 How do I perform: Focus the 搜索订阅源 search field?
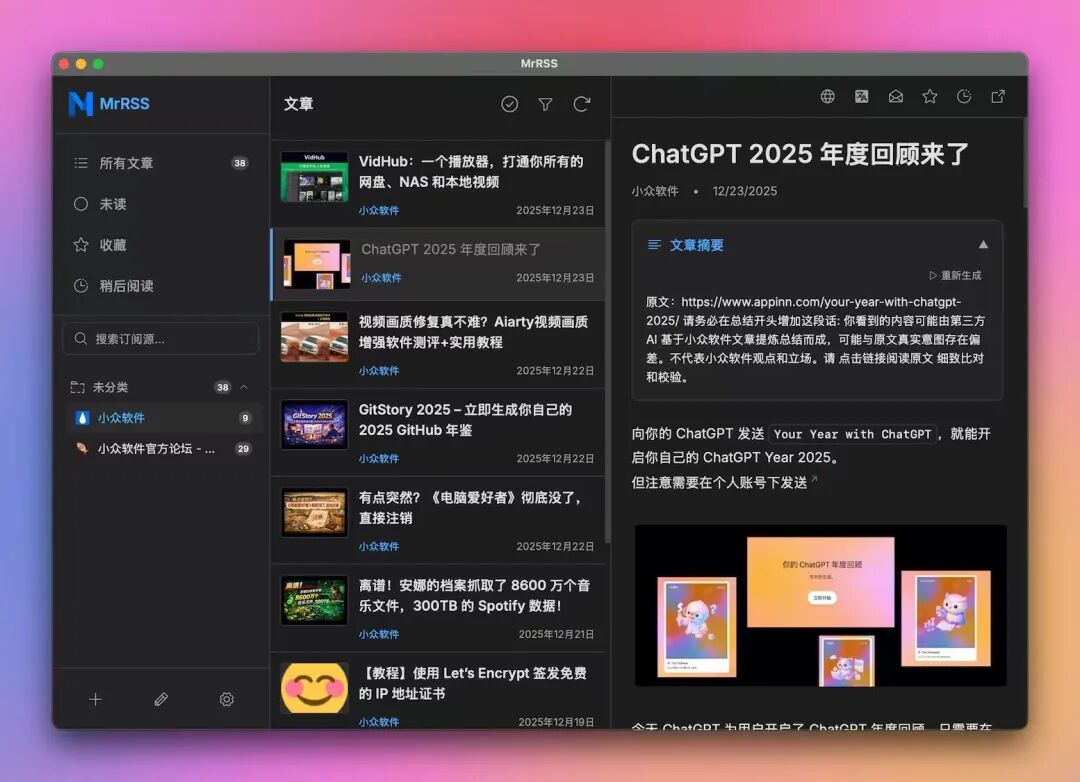161,339
